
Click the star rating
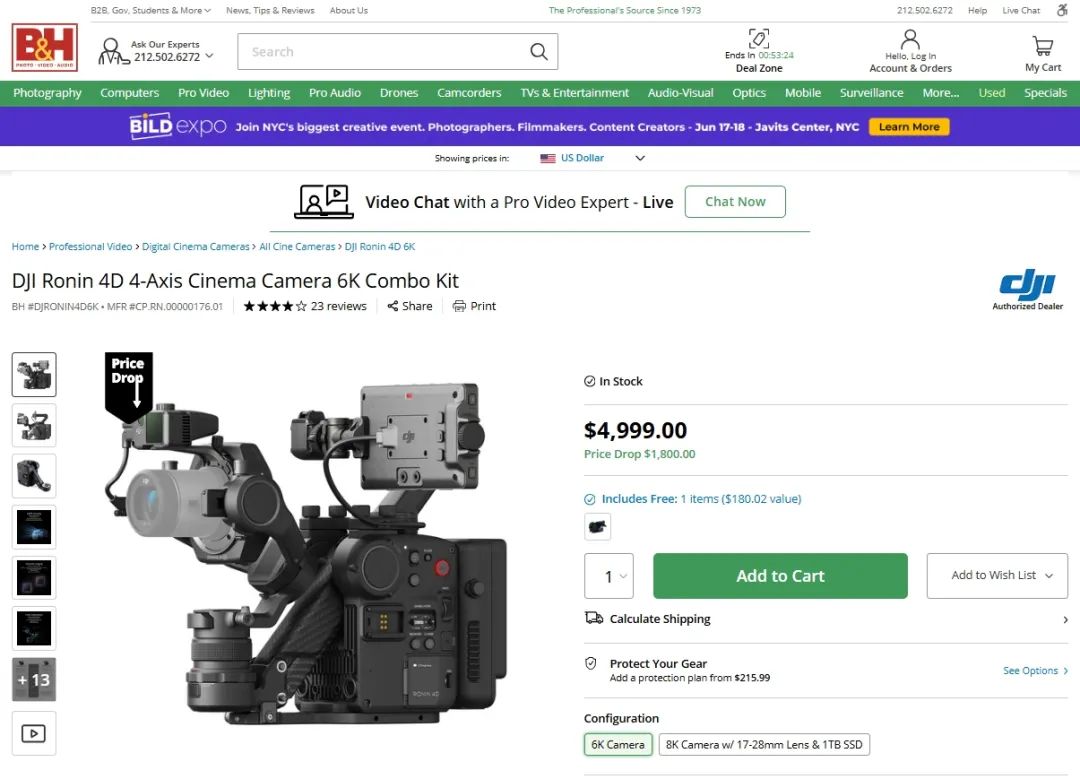275,307
